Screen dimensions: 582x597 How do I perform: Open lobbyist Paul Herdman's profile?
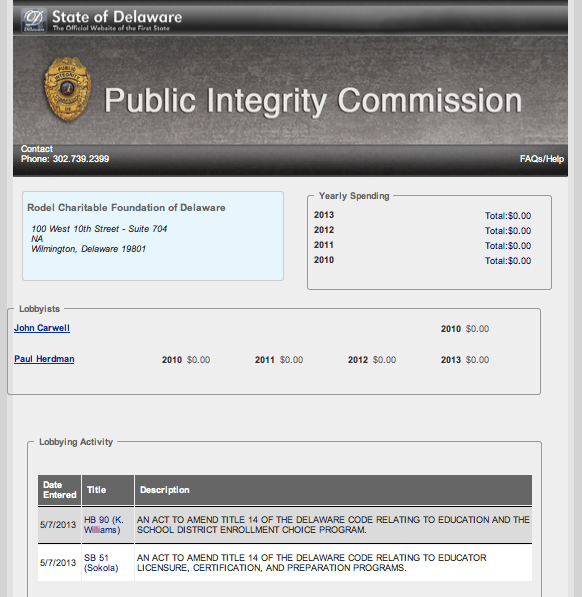[x=44, y=359]
